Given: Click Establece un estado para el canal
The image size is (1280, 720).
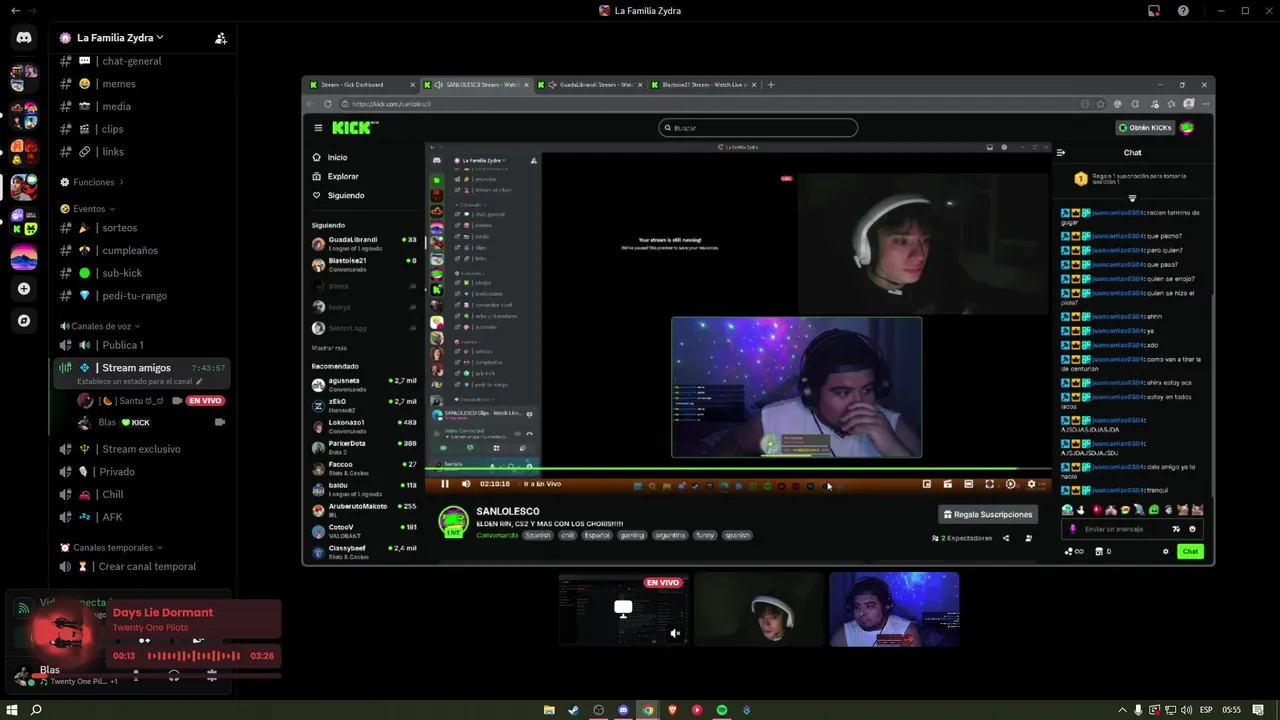Looking at the screenshot, I should 140,381.
